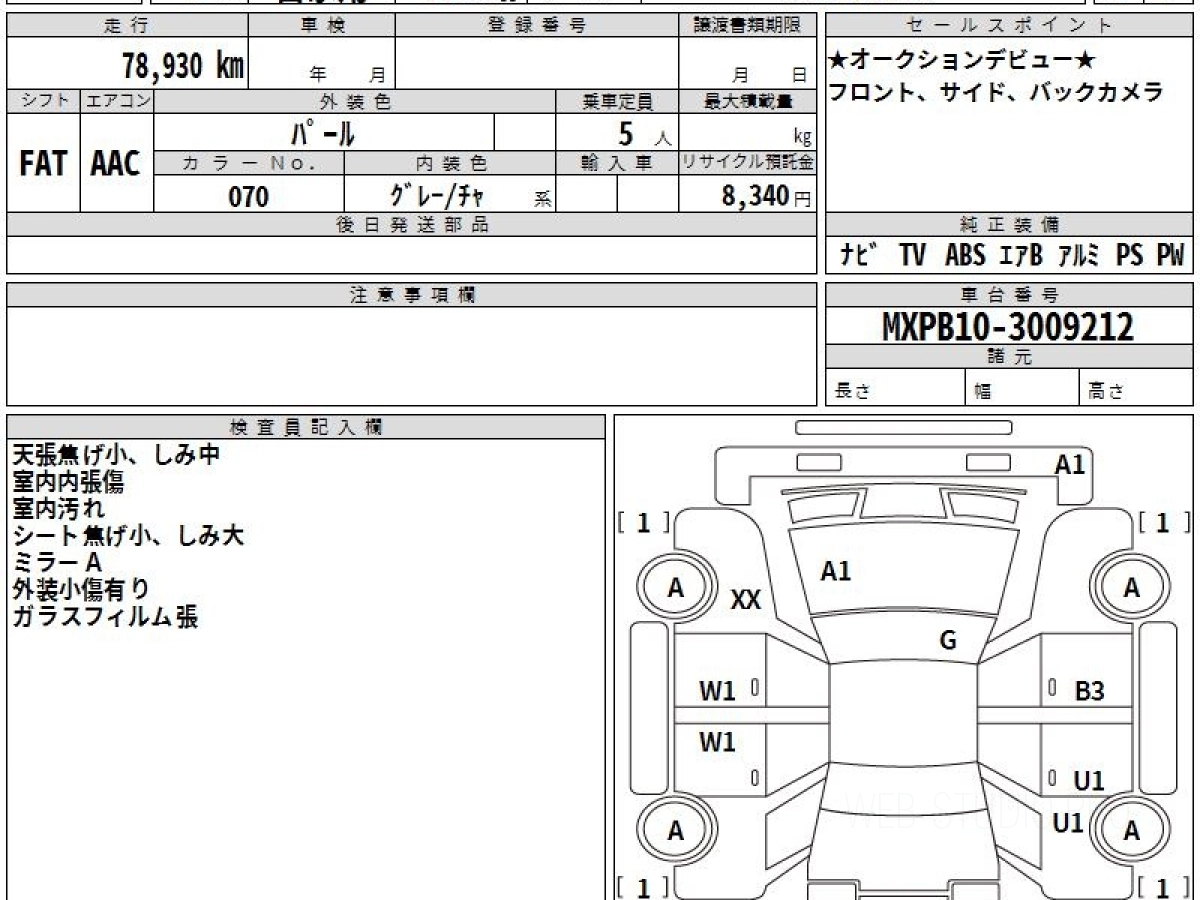
Task: Select the 8,340円 recycle deposit value
Action: click(x=766, y=196)
